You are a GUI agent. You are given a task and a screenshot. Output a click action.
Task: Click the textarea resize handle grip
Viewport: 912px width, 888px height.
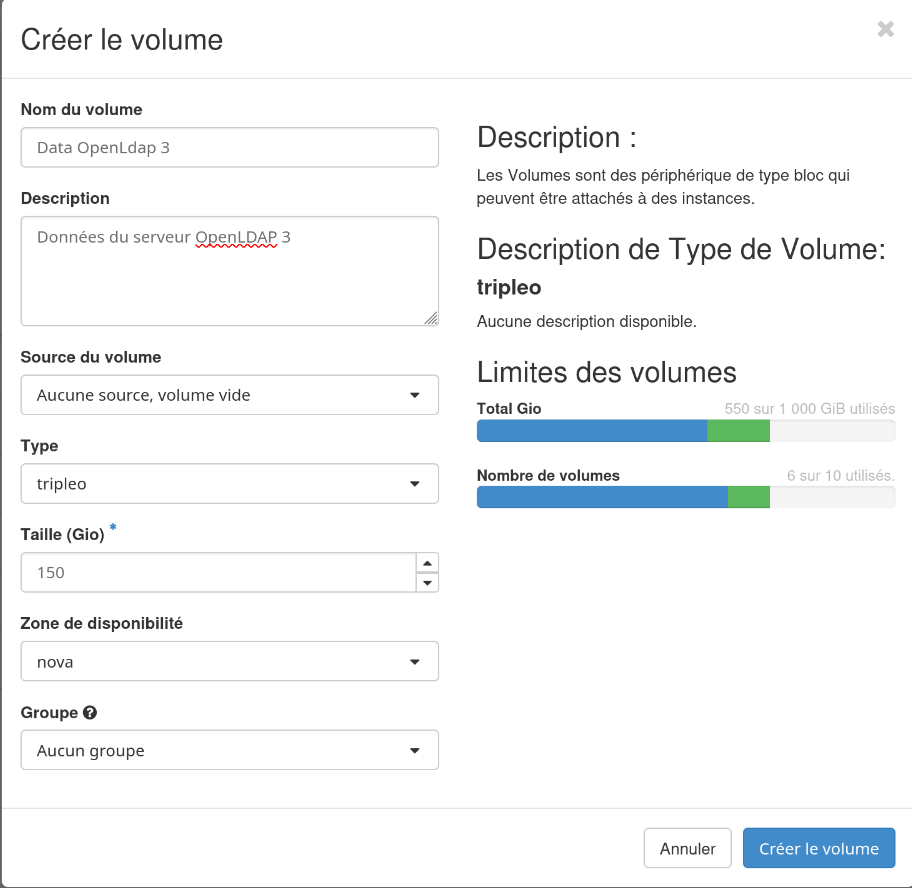(x=431, y=317)
